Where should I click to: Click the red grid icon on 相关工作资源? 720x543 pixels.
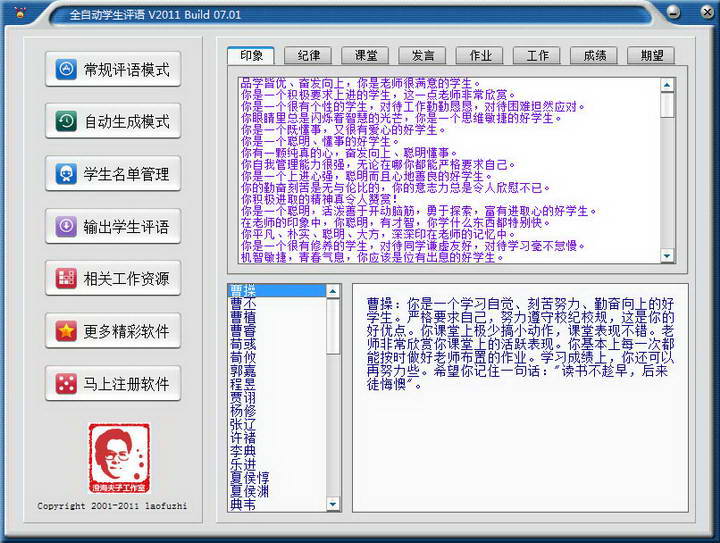click(66, 279)
